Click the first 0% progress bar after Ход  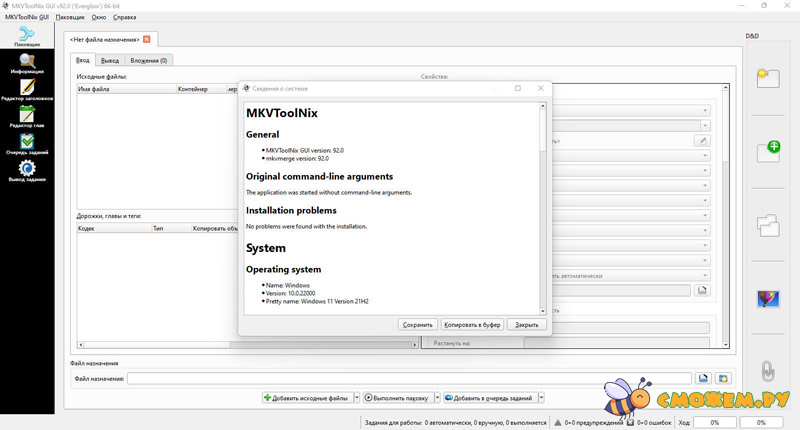tap(714, 422)
